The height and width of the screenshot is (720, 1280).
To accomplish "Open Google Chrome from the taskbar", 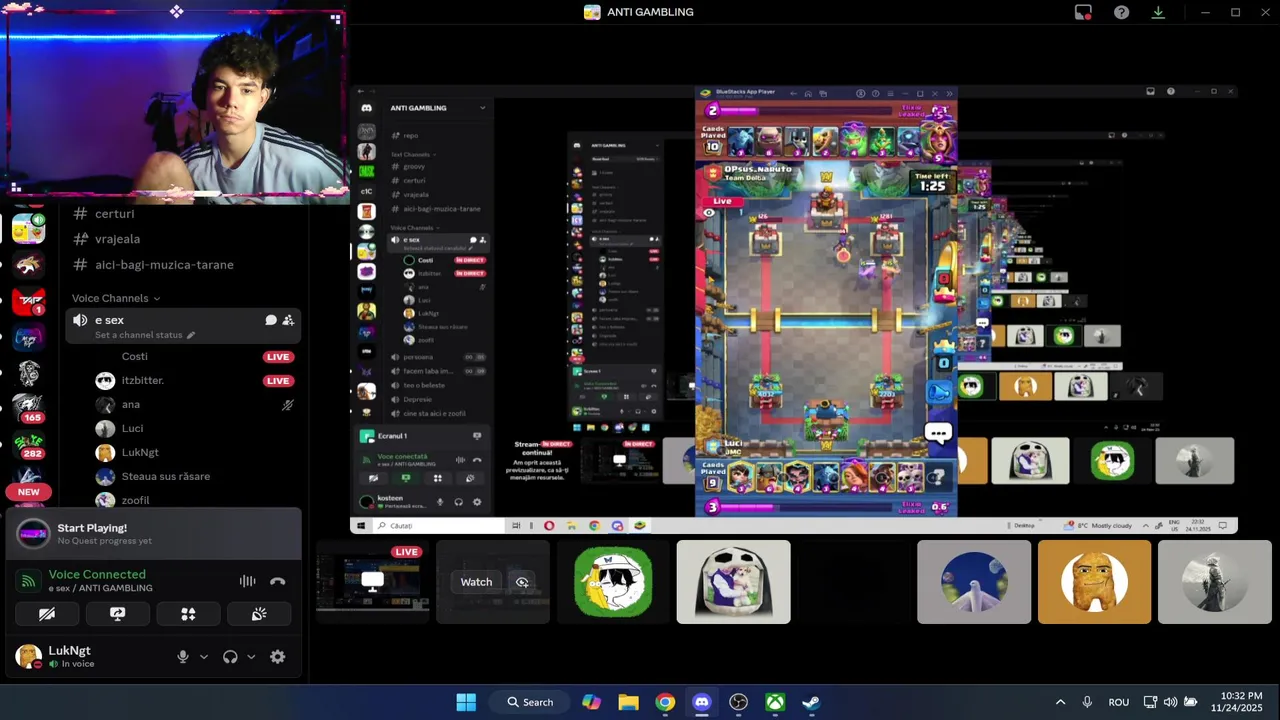I will point(665,702).
